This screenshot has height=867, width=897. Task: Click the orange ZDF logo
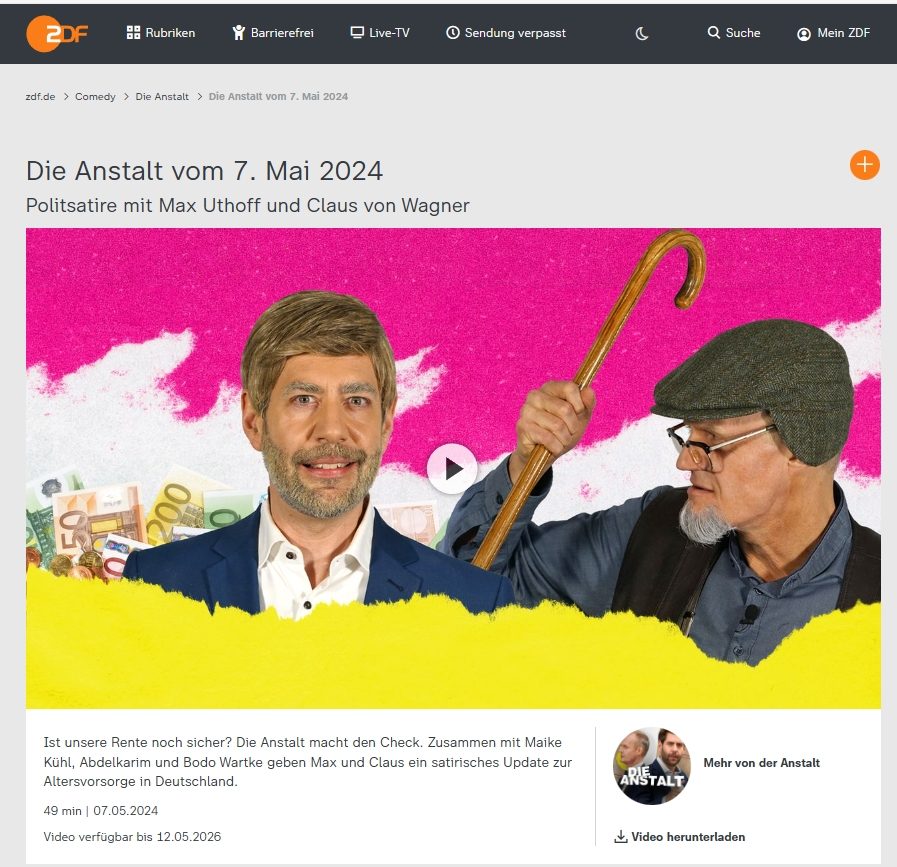(56, 34)
